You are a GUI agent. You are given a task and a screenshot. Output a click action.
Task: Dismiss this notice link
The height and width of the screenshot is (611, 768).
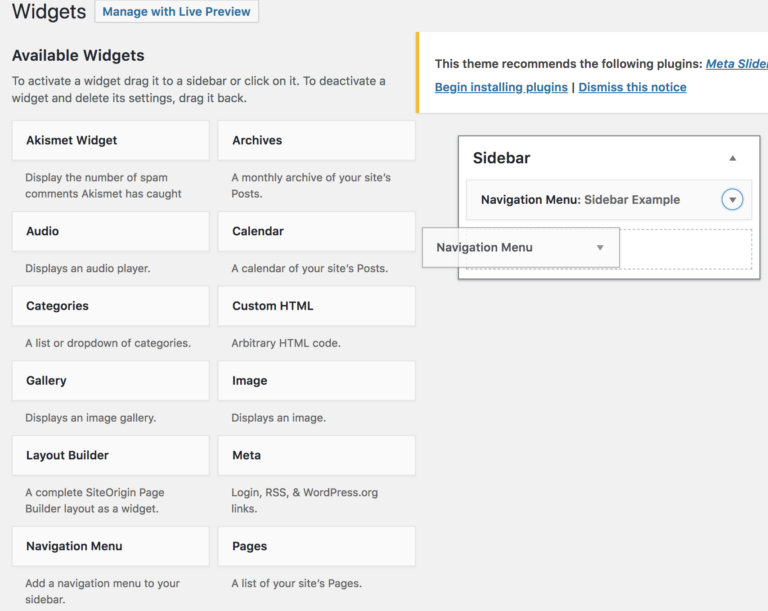[632, 87]
